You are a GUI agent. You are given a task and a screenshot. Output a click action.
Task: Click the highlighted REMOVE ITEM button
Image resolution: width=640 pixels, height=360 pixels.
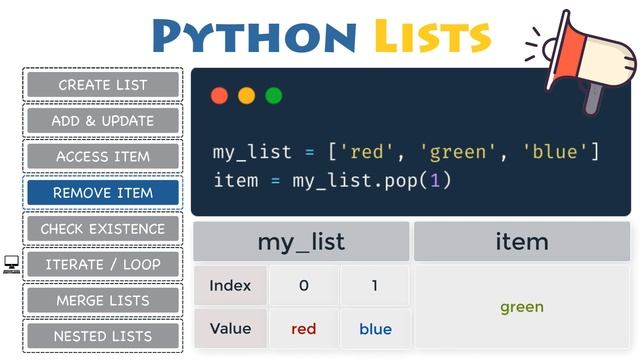pos(103,192)
